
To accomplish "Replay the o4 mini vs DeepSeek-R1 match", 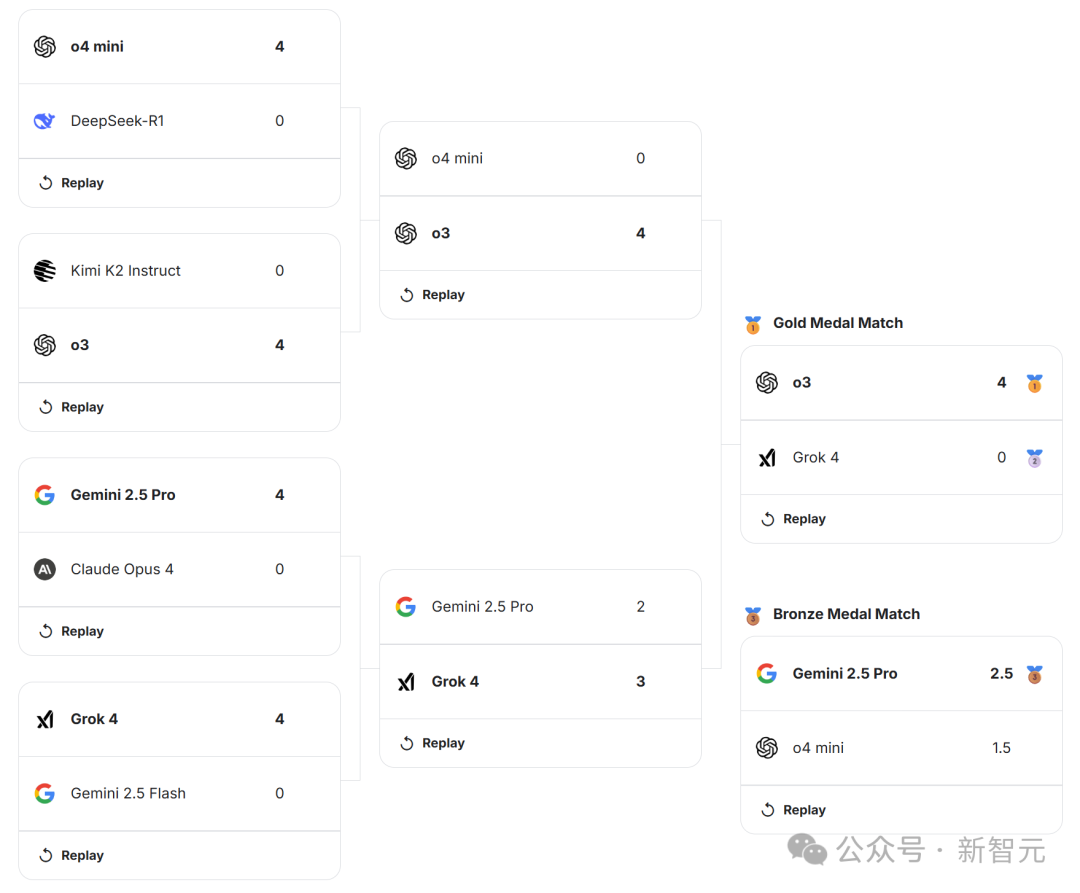I will point(72,183).
